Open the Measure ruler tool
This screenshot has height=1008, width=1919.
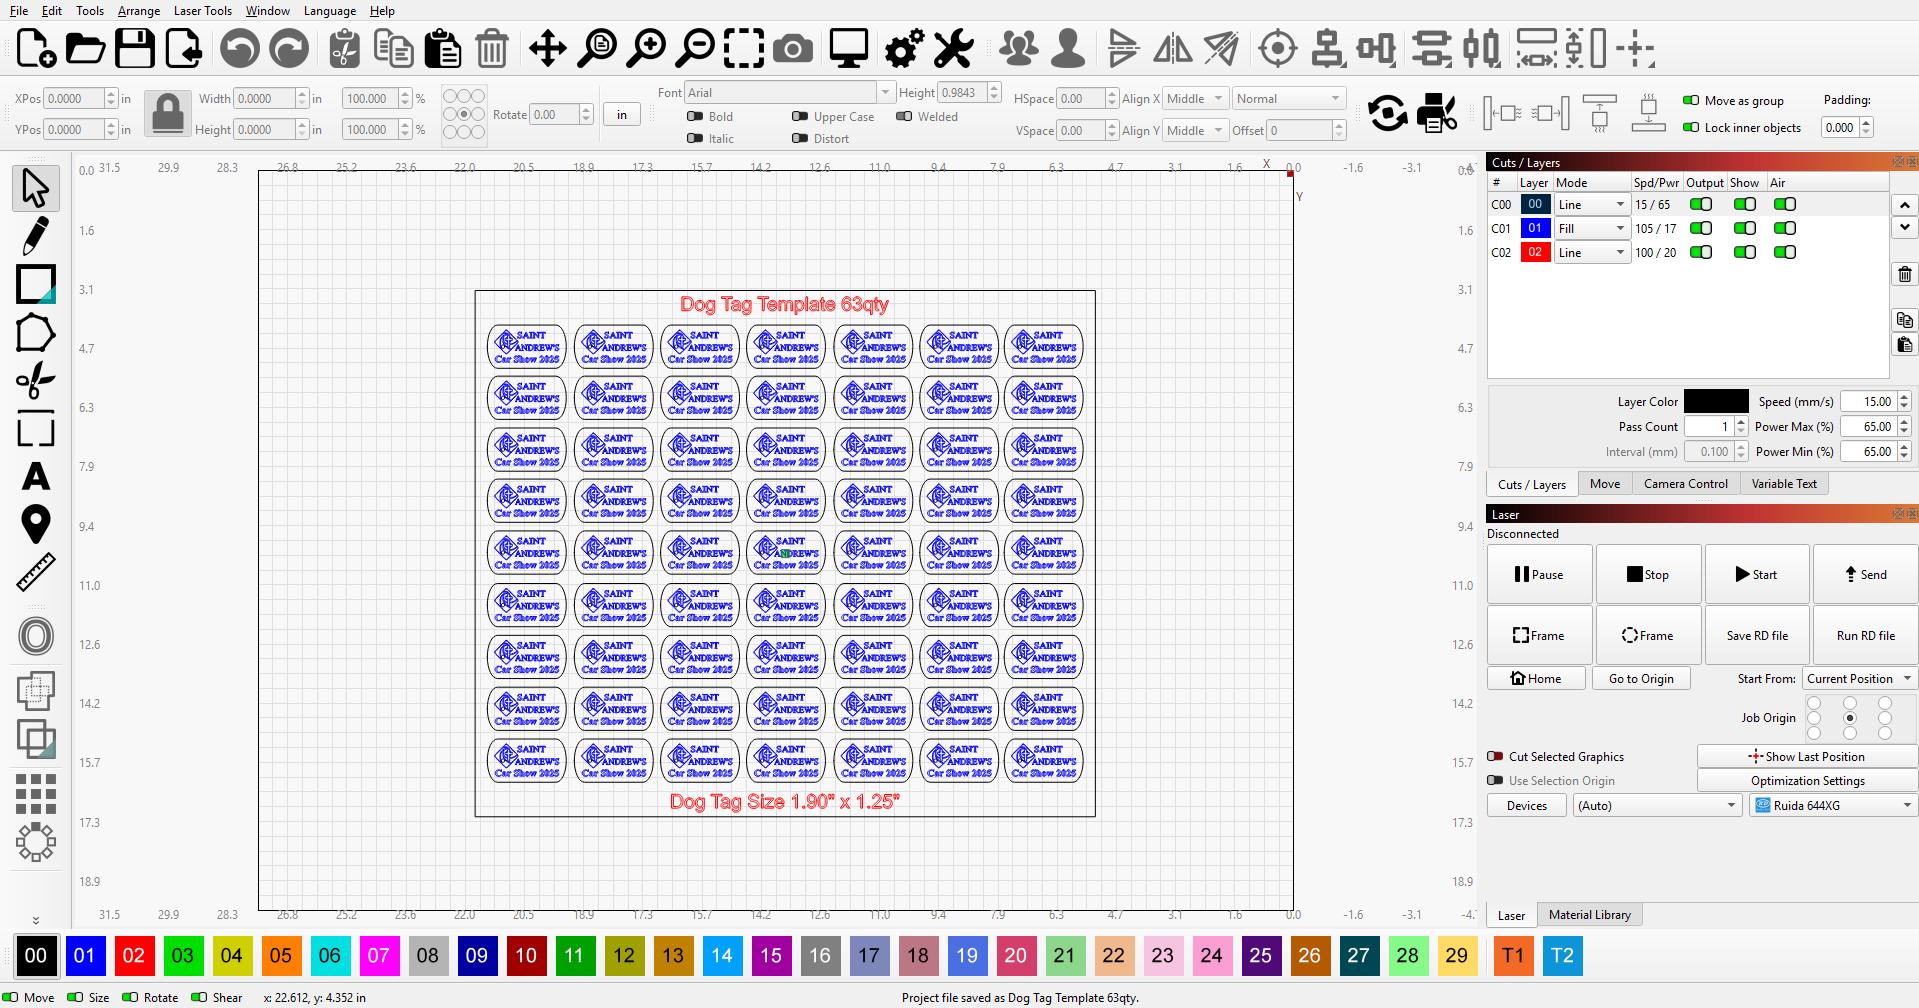click(35, 573)
